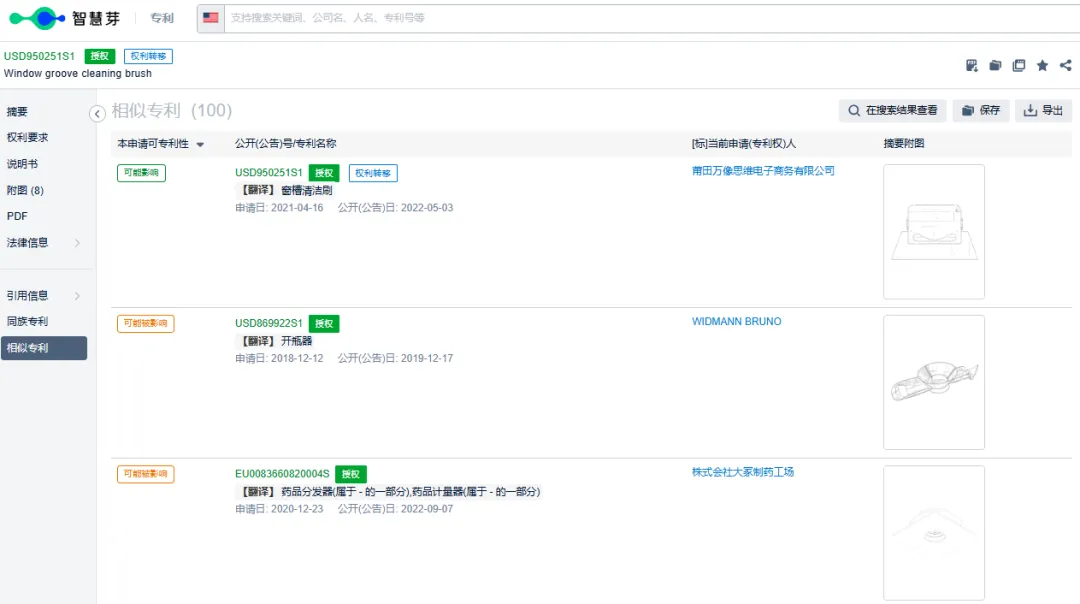Open the US flag country selector
The width and height of the screenshot is (1080, 604).
point(211,18)
